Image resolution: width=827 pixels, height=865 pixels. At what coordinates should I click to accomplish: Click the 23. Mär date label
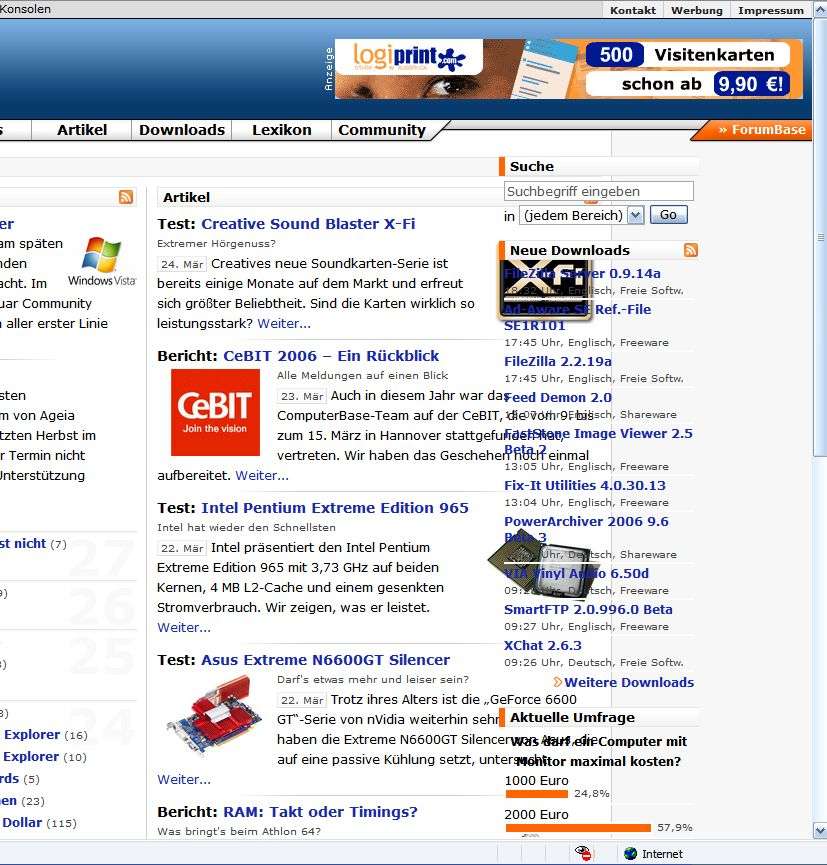click(302, 396)
